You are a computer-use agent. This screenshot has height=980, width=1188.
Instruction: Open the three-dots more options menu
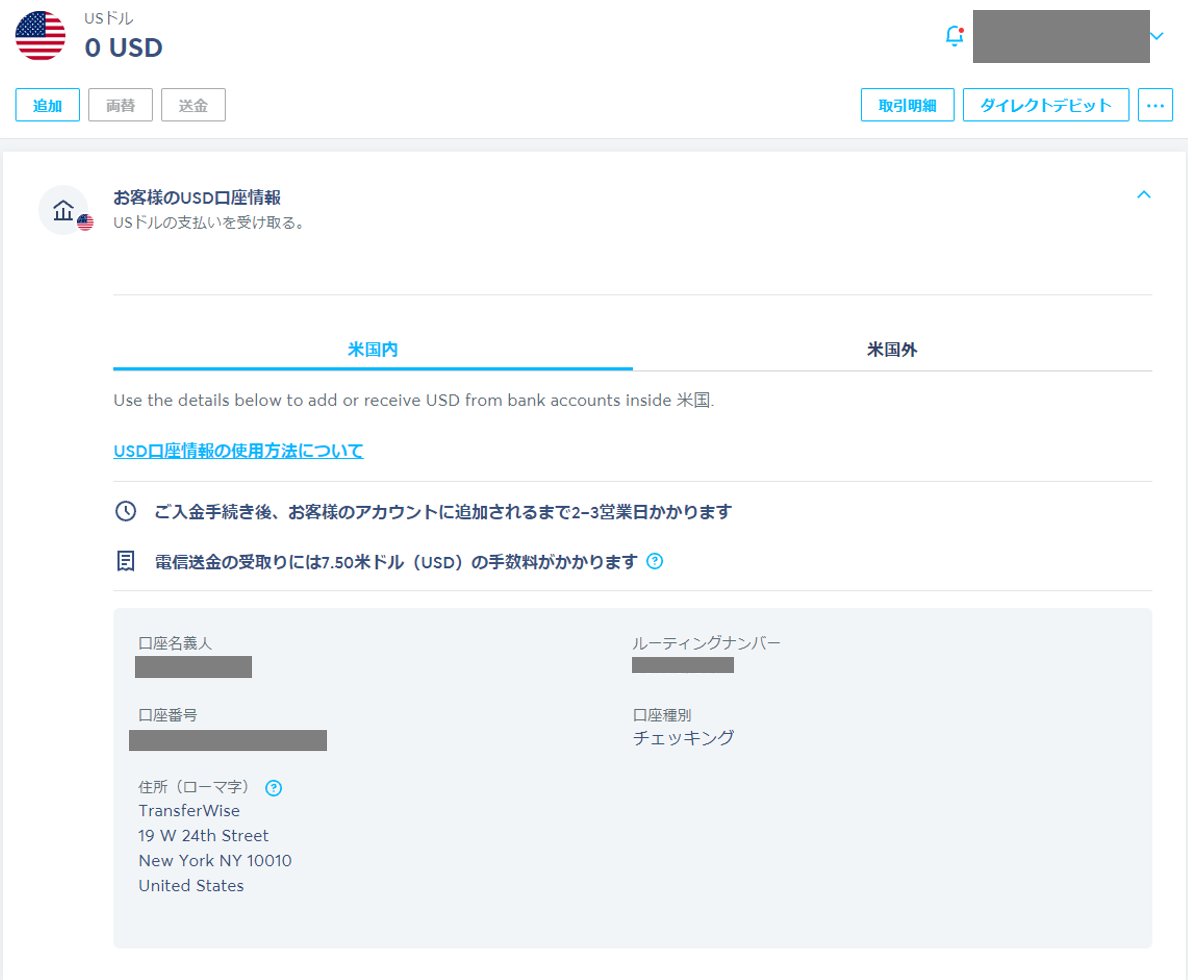(1155, 105)
